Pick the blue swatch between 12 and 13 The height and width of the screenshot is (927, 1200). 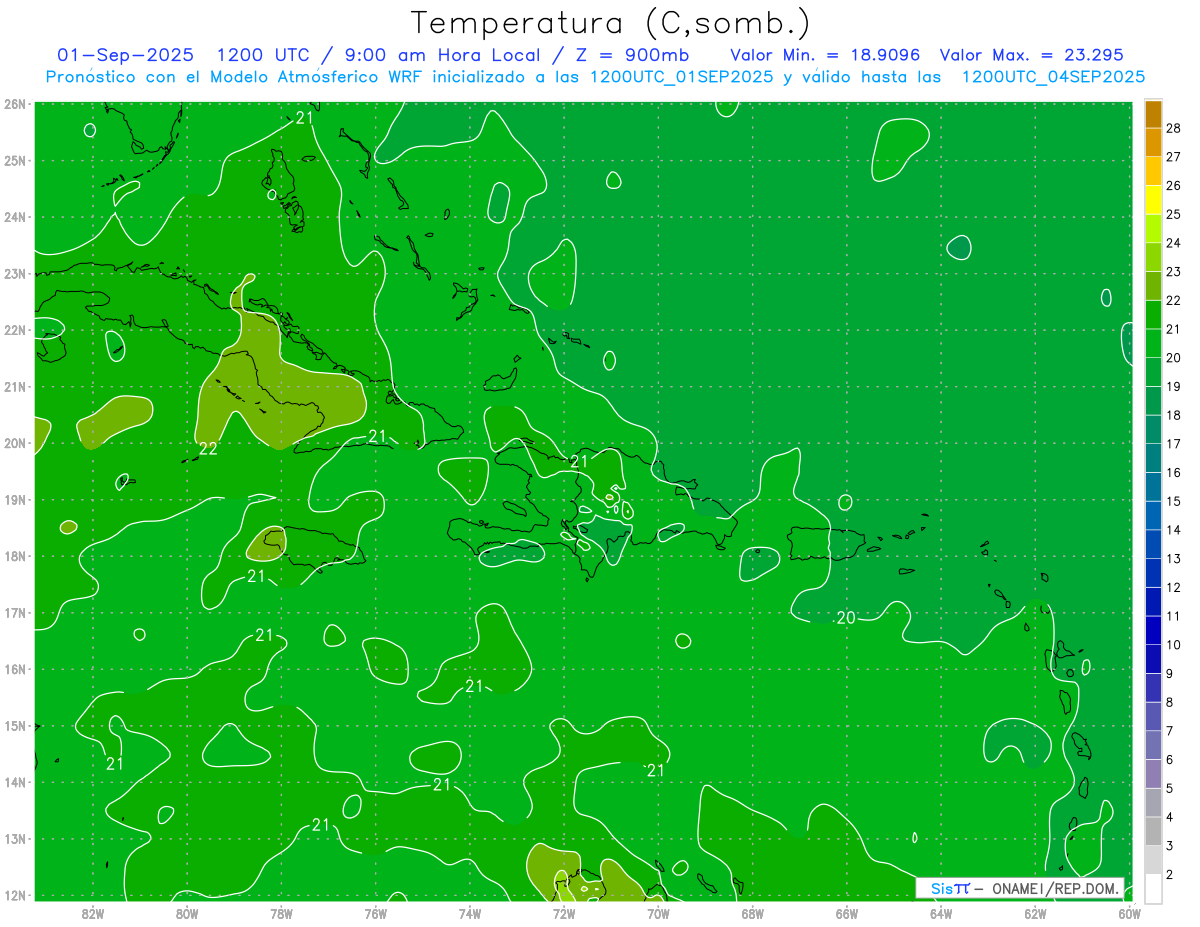pos(1153,573)
